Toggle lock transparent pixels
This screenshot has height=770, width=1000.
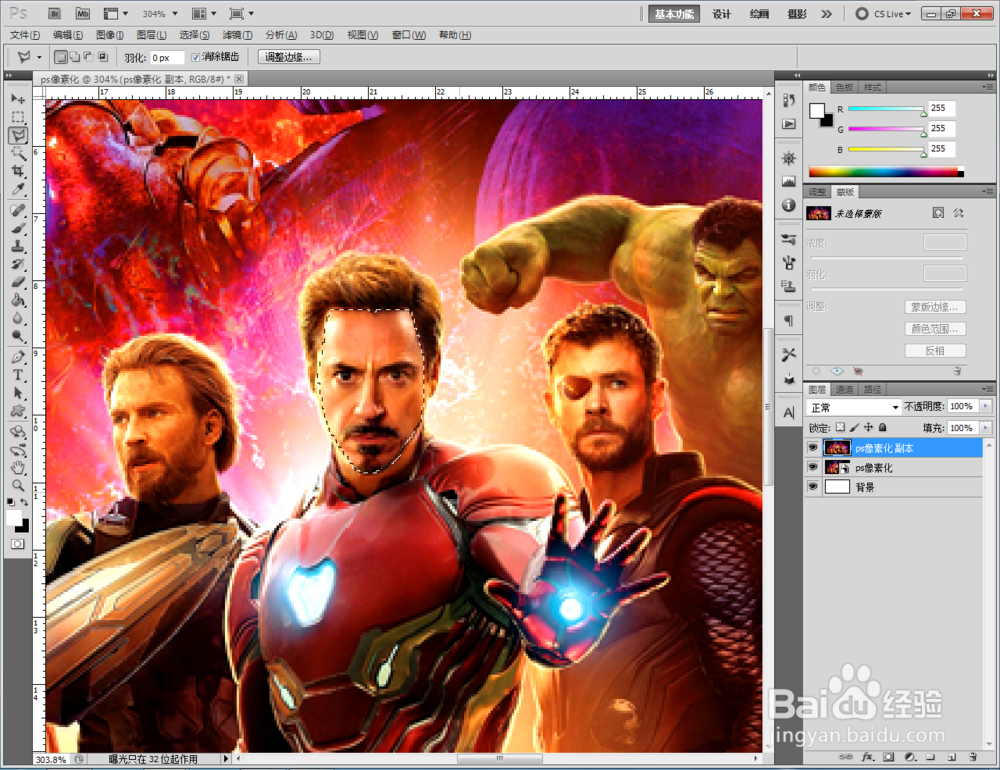(841, 427)
